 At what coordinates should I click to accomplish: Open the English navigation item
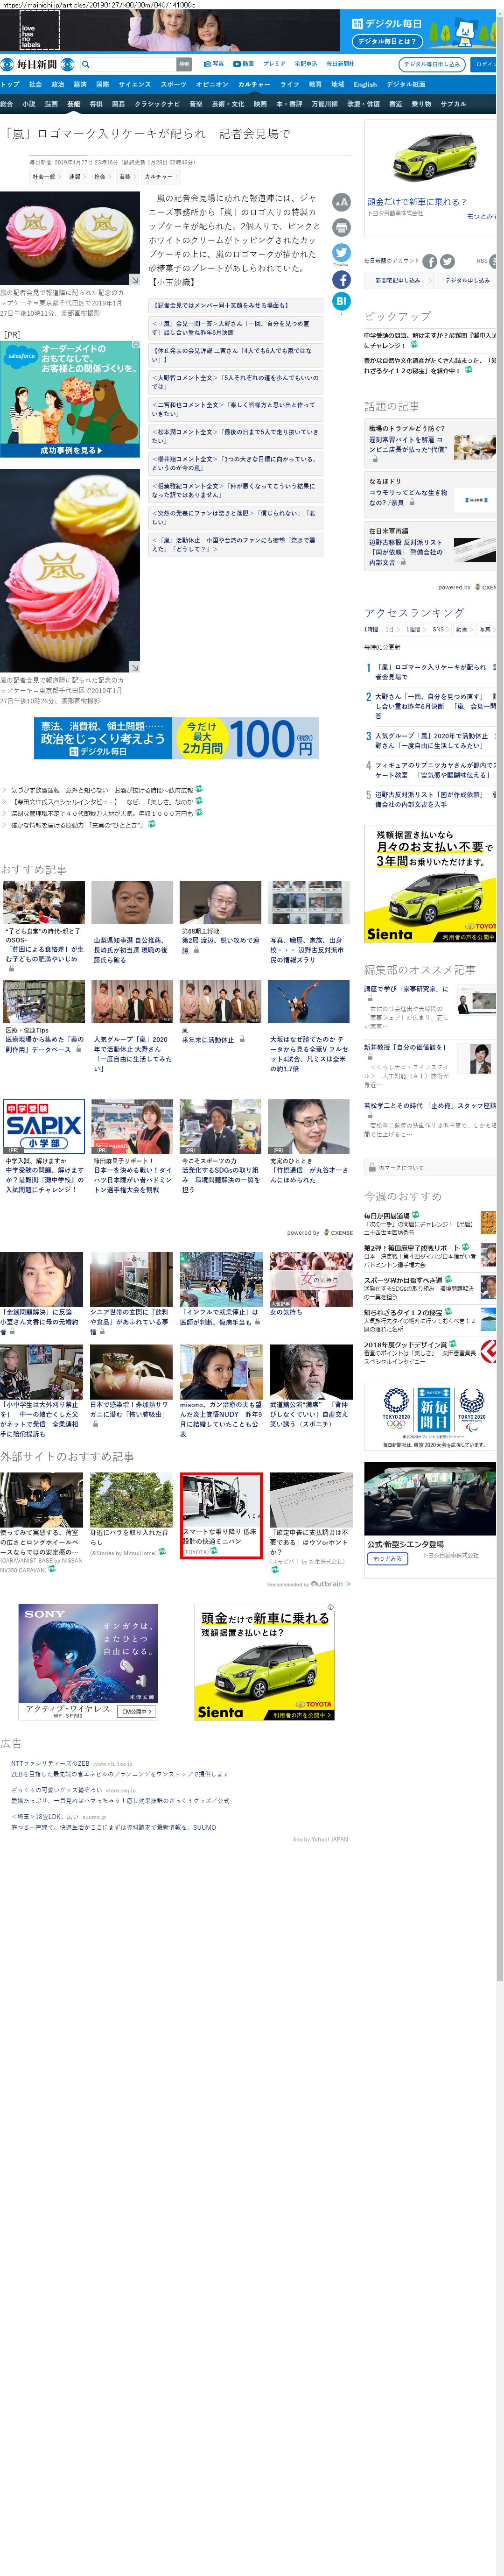[x=365, y=85]
